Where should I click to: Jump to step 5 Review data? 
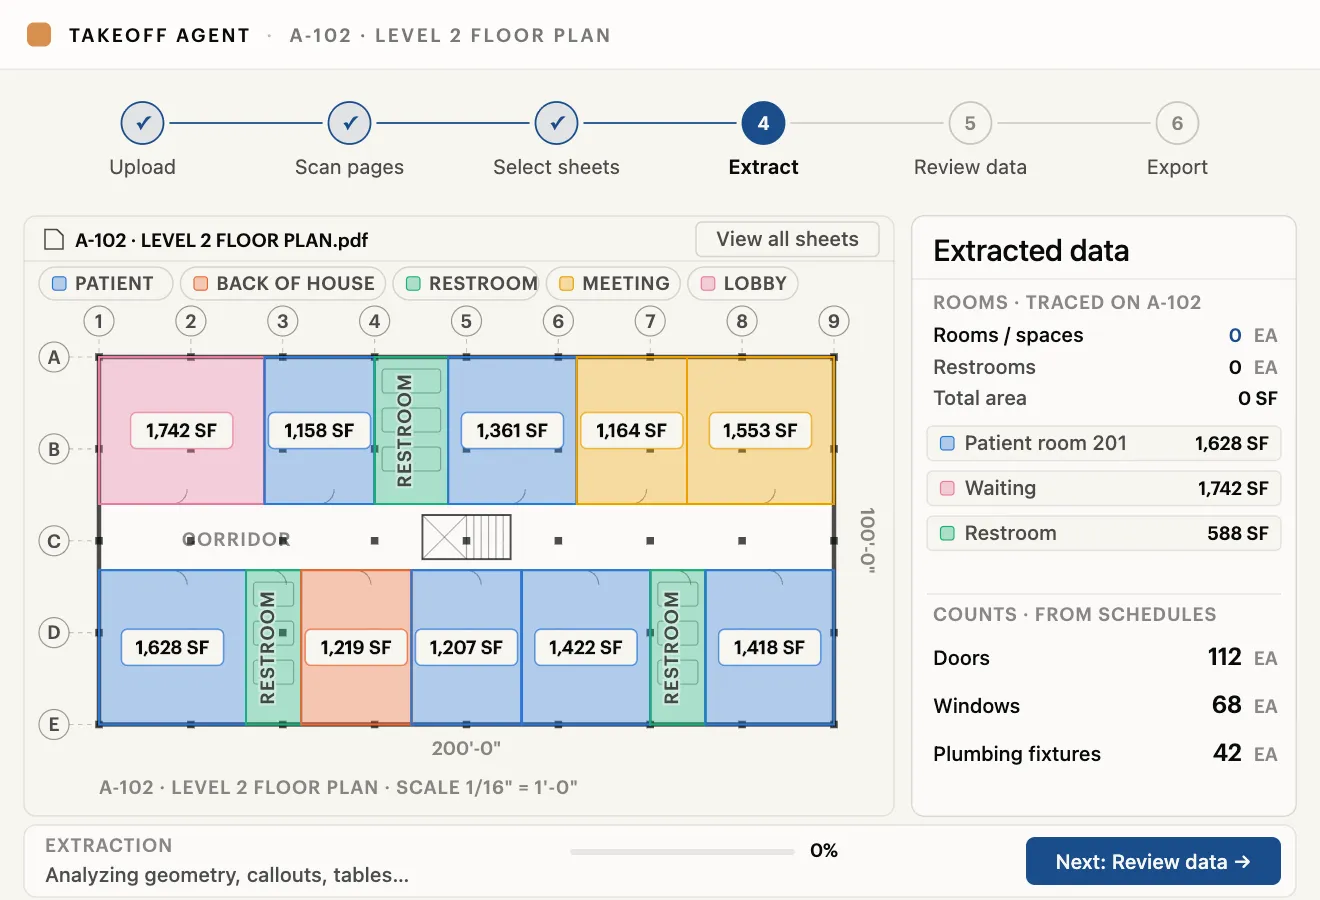[x=970, y=123]
